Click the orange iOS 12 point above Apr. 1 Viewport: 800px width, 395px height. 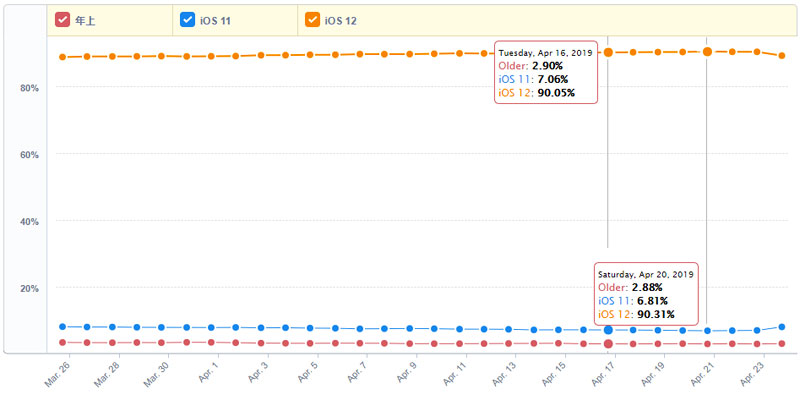tap(211, 56)
